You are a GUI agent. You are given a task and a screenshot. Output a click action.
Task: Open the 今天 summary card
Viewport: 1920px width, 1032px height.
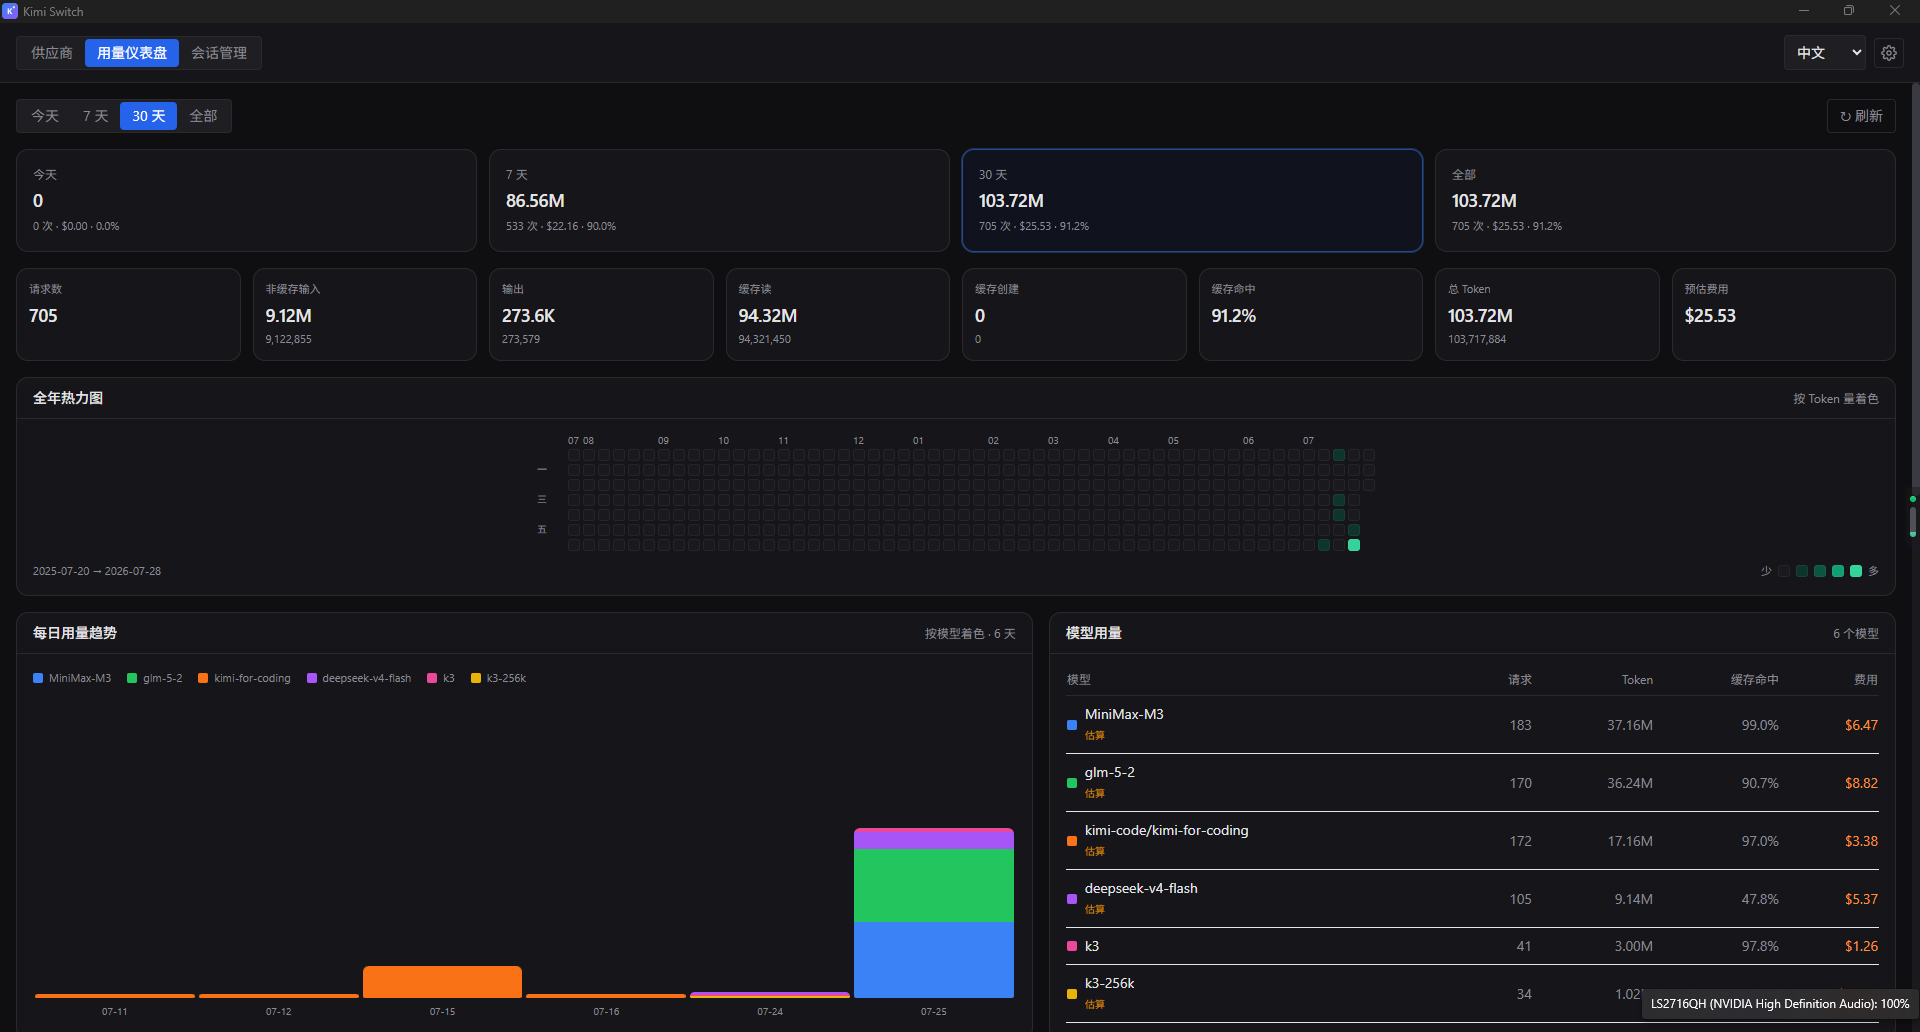point(246,200)
